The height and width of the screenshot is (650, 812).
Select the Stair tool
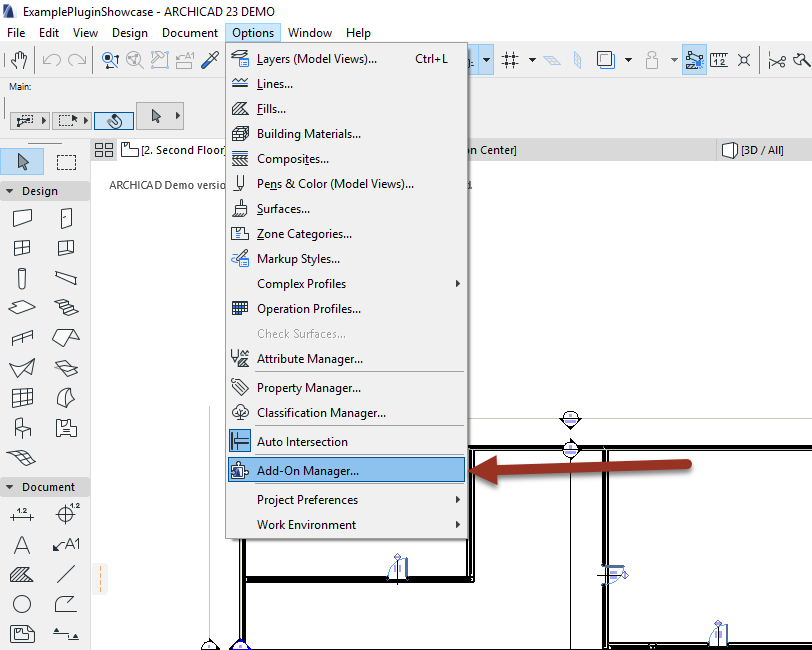(x=66, y=307)
